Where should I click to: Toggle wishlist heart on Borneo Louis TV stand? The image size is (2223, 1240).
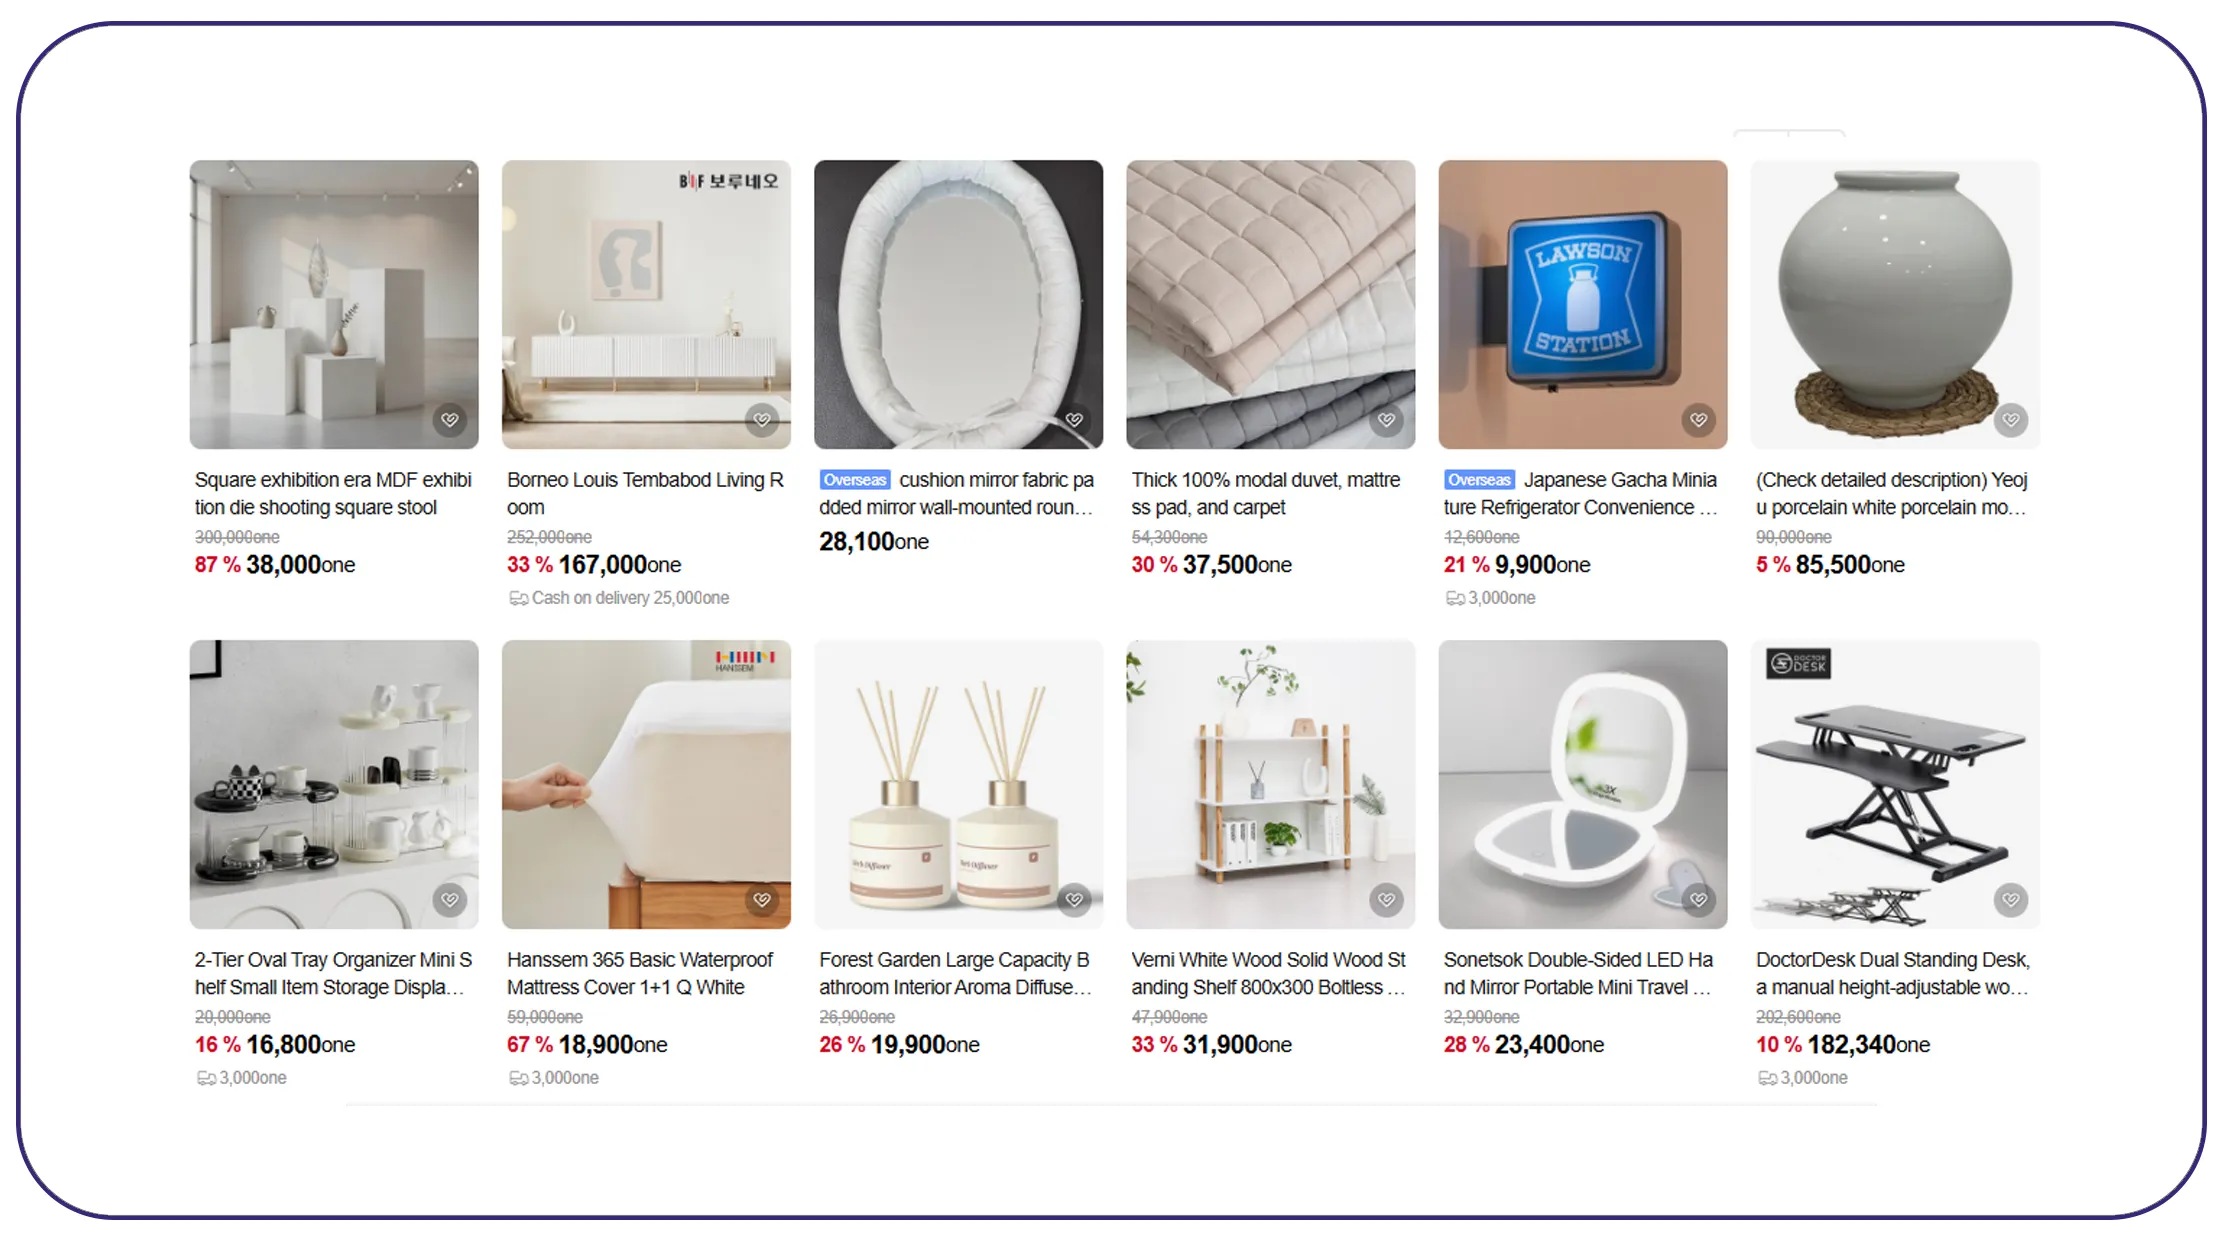click(762, 420)
